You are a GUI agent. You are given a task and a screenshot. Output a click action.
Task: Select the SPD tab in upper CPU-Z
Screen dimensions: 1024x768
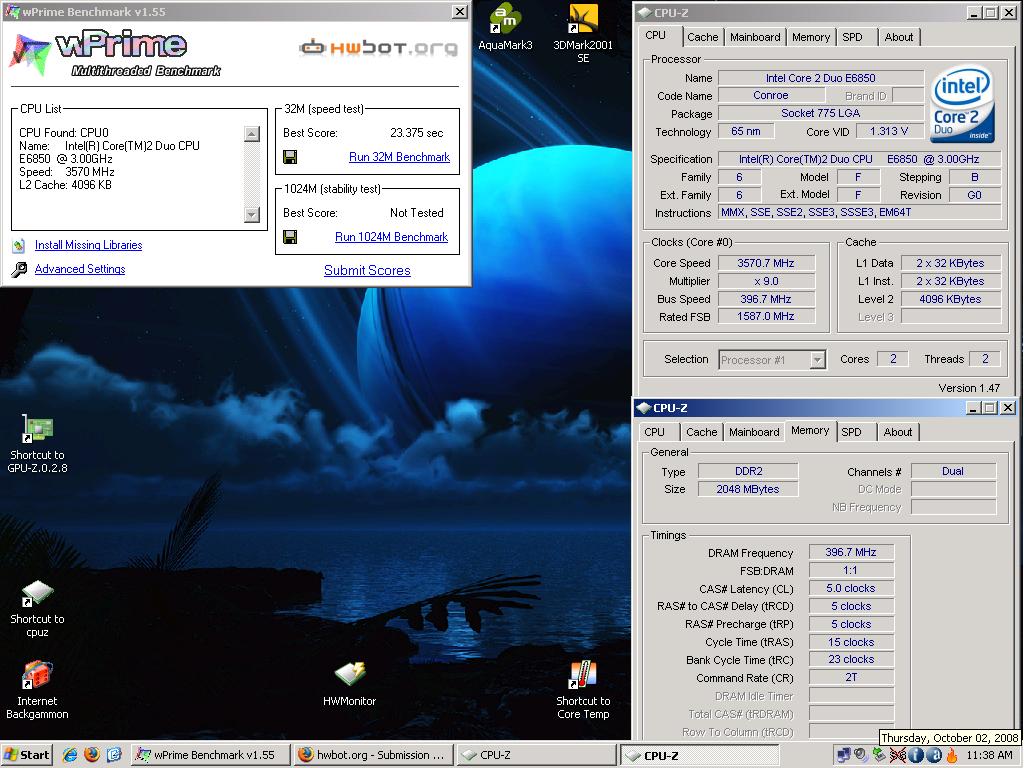pyautogui.click(x=852, y=37)
